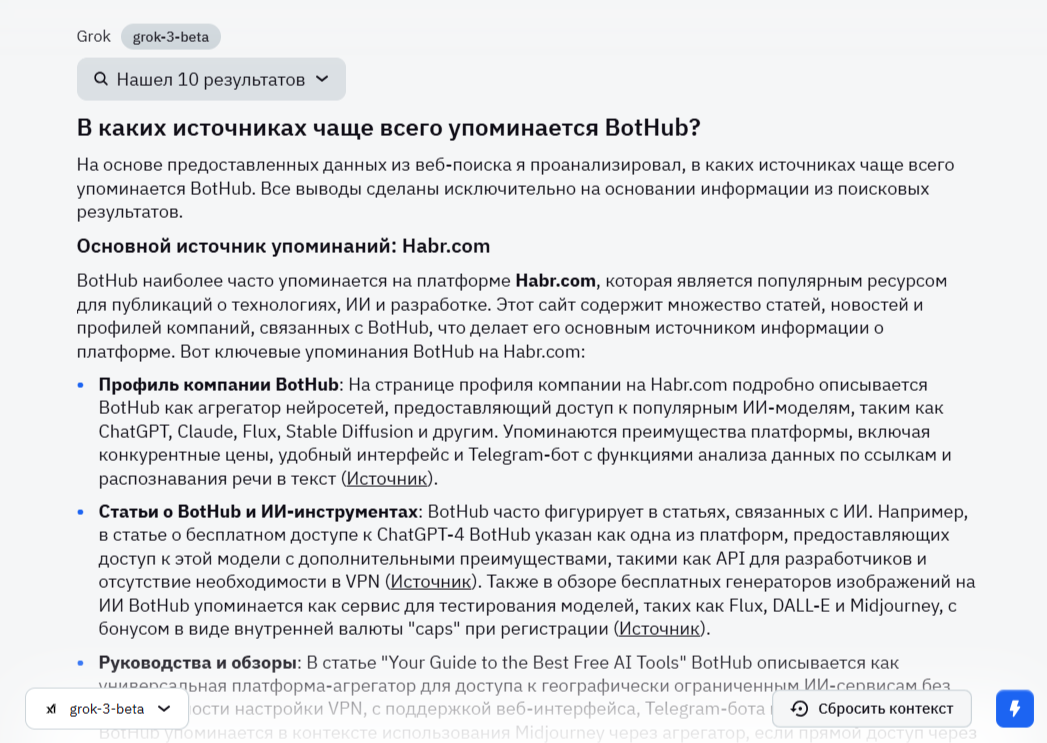Click the grok-3-beta badge next to Grok
Screen dimensions: 1047x743
171,37
